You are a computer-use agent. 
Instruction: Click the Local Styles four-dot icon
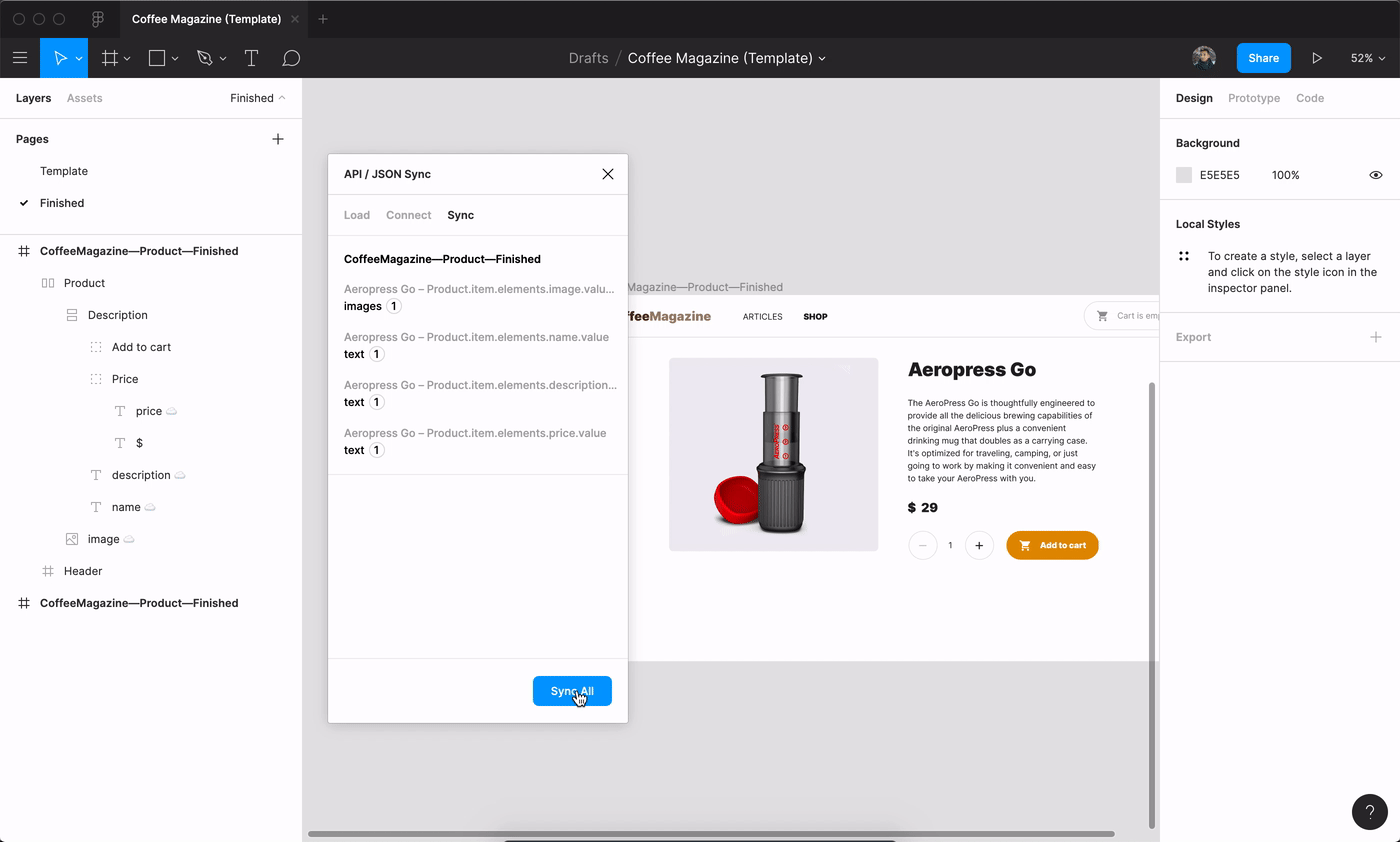coord(1184,256)
